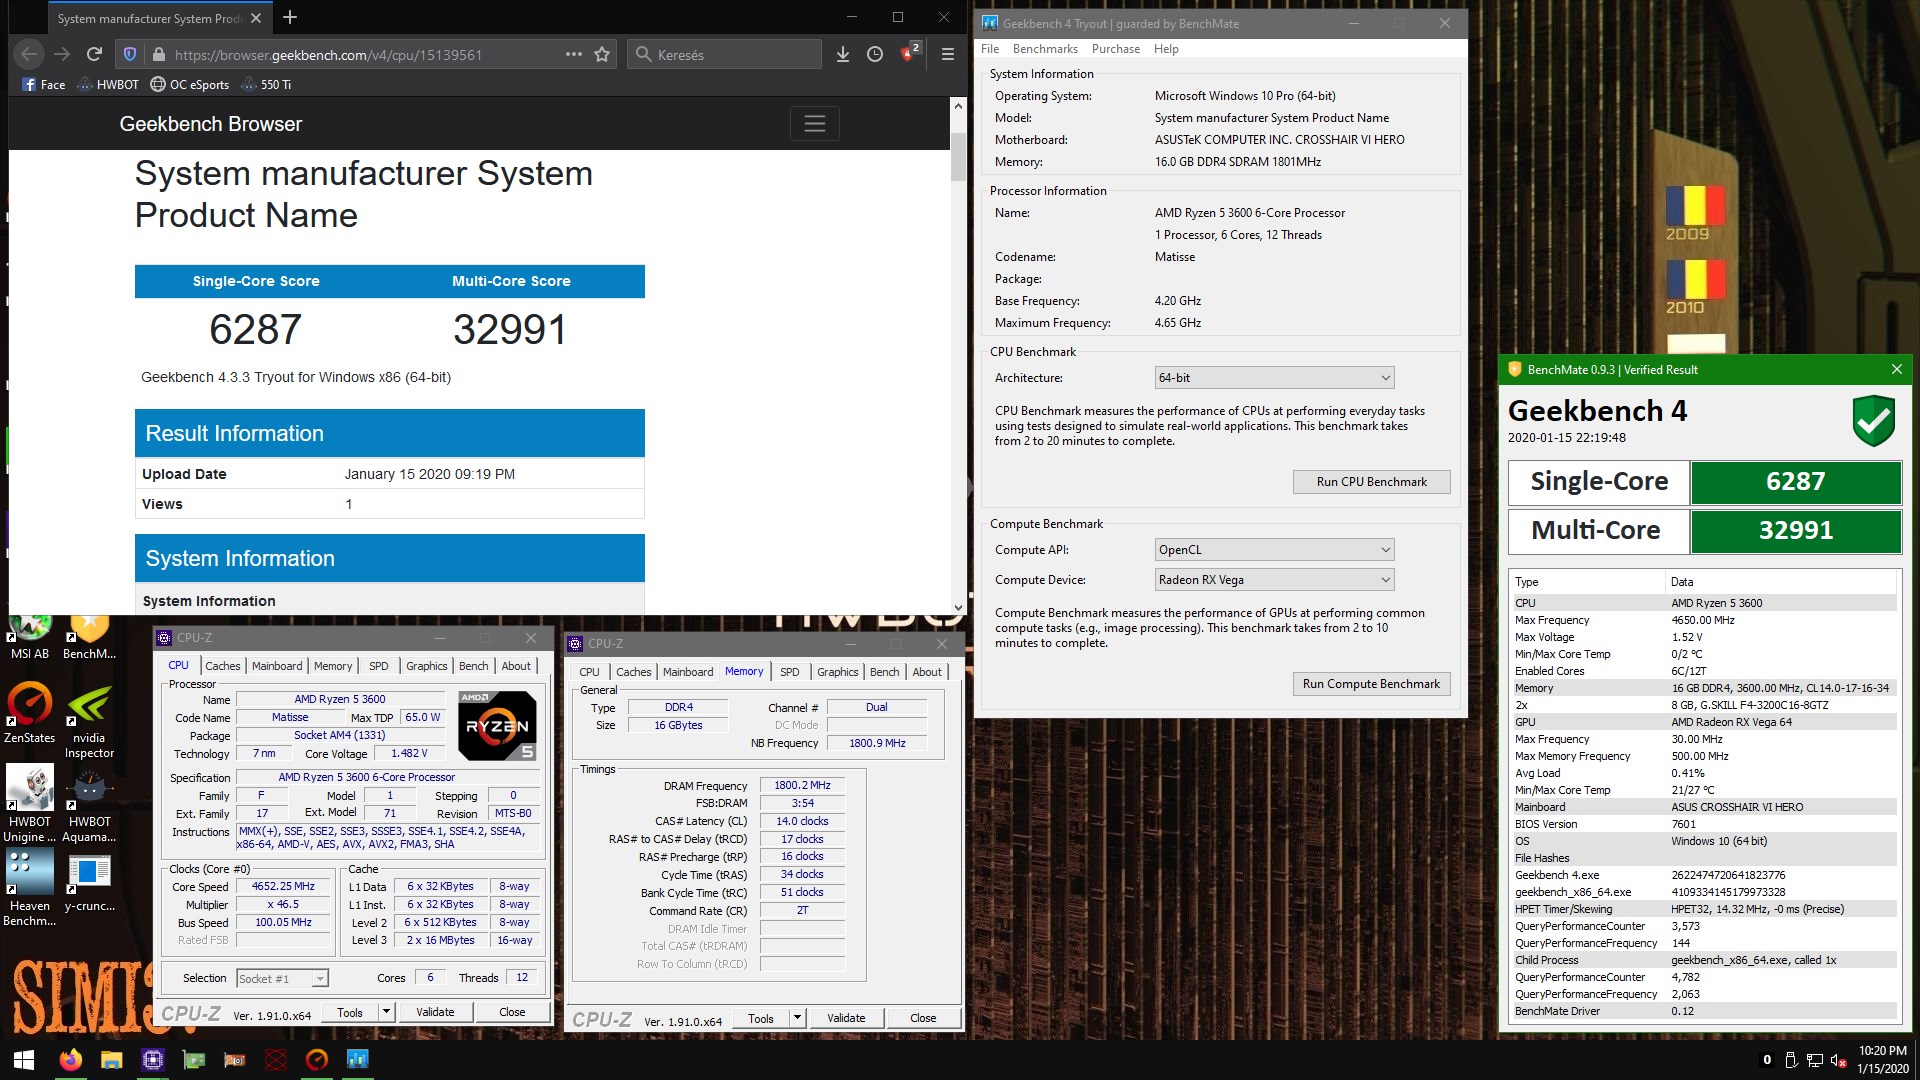This screenshot has width=1920, height=1080.
Task: Expand the Architecture 64-bit dropdown
Action: pyautogui.click(x=1274, y=377)
